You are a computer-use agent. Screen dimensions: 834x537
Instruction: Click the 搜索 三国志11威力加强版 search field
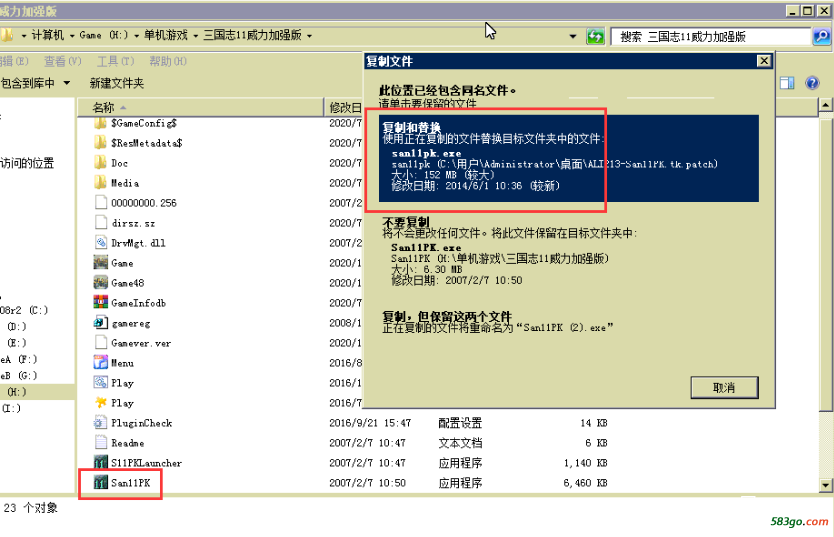[711, 37]
